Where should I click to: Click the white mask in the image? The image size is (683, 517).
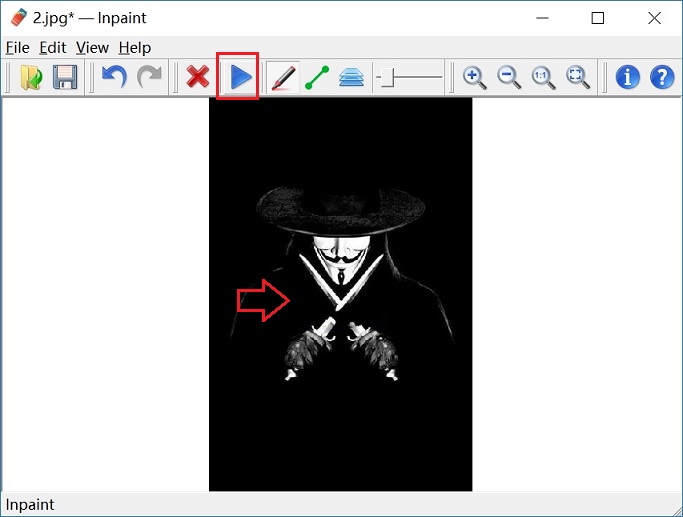pyautogui.click(x=340, y=260)
